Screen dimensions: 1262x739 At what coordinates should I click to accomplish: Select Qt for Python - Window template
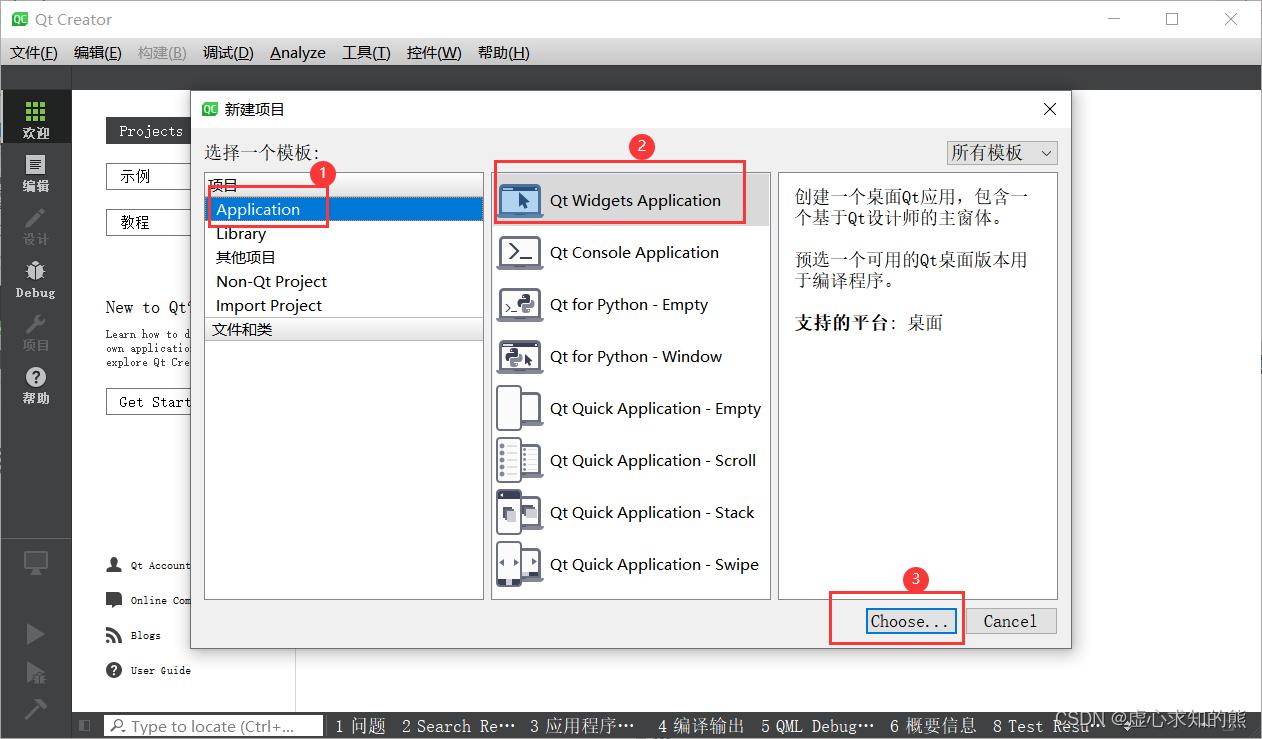pos(631,357)
